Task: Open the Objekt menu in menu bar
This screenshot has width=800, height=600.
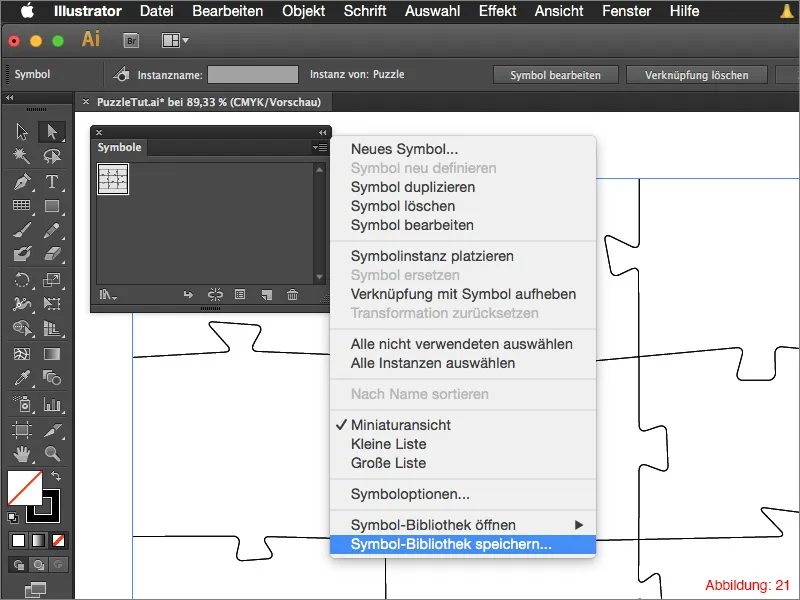Action: pos(304,11)
